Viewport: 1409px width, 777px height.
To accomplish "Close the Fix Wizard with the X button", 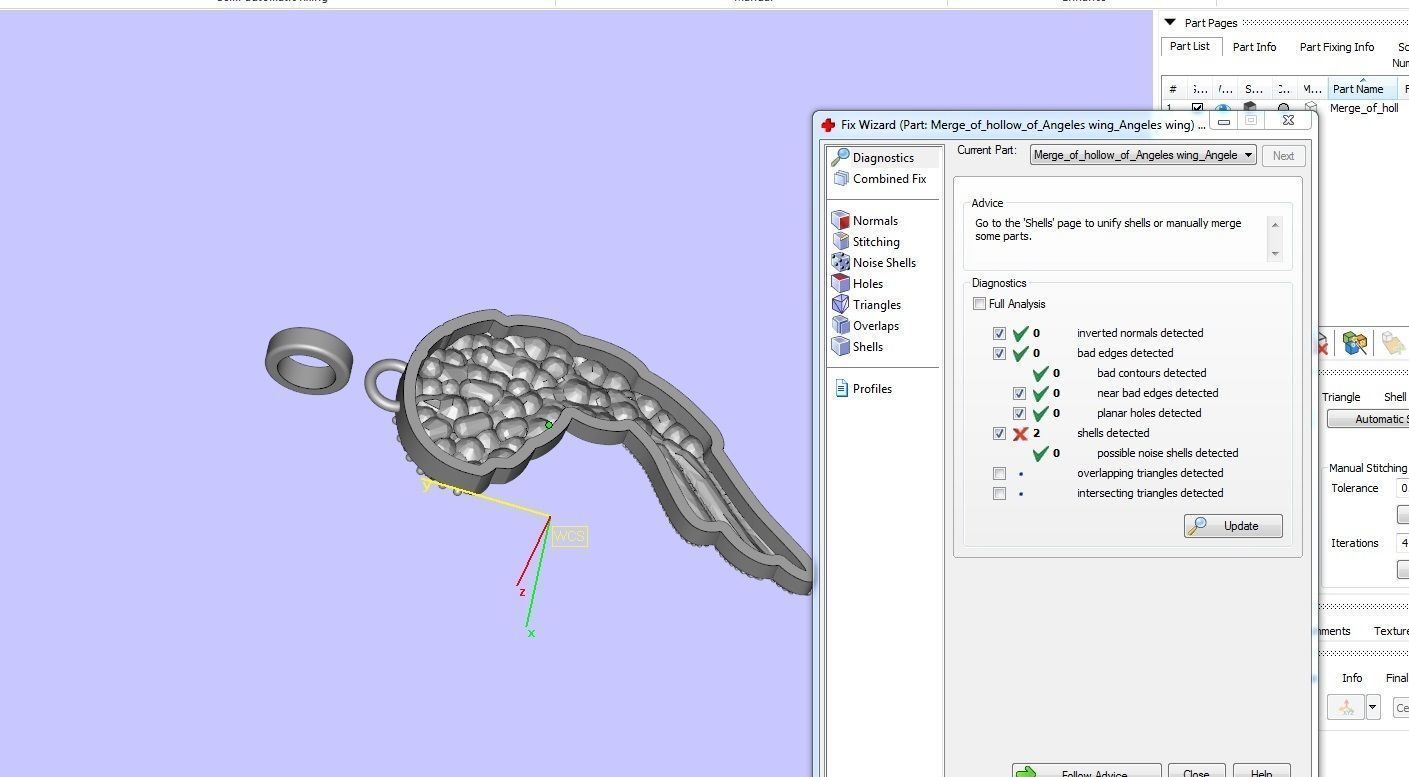I will (1288, 121).
